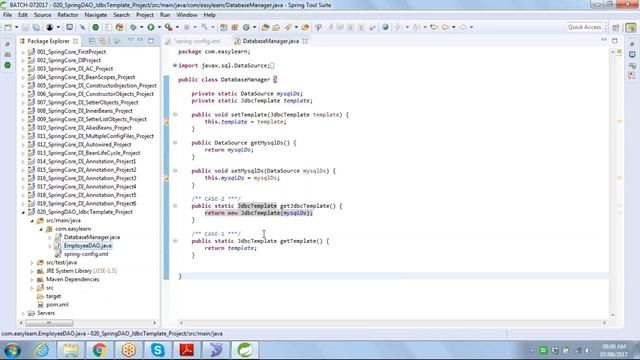The width and height of the screenshot is (640, 360).
Task: Open the File menu
Action: 7,15
